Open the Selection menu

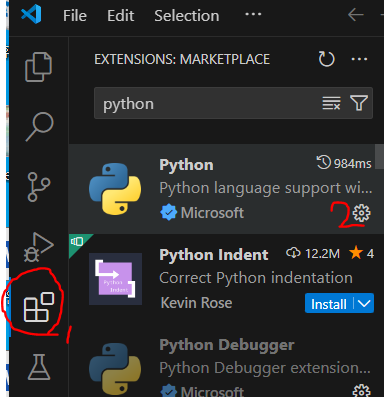click(x=187, y=16)
